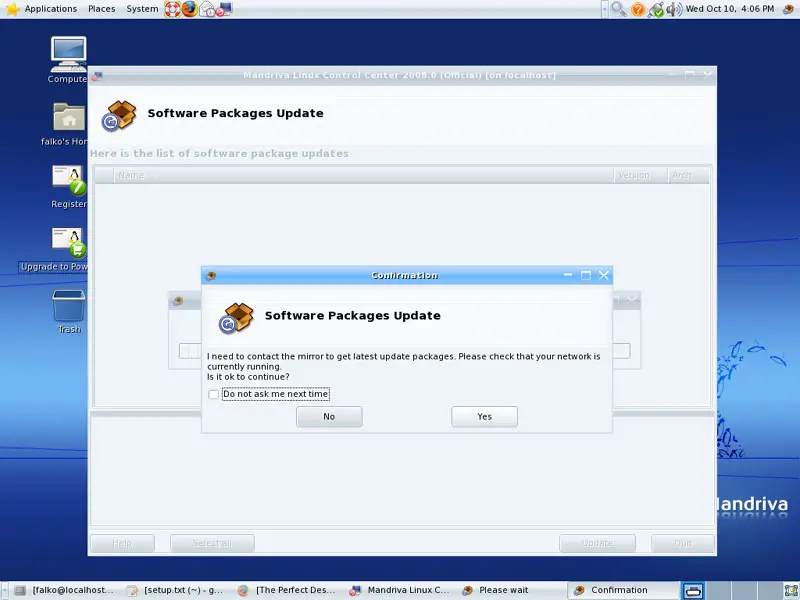Select the active workspace in the workspace switcher

coord(693,591)
